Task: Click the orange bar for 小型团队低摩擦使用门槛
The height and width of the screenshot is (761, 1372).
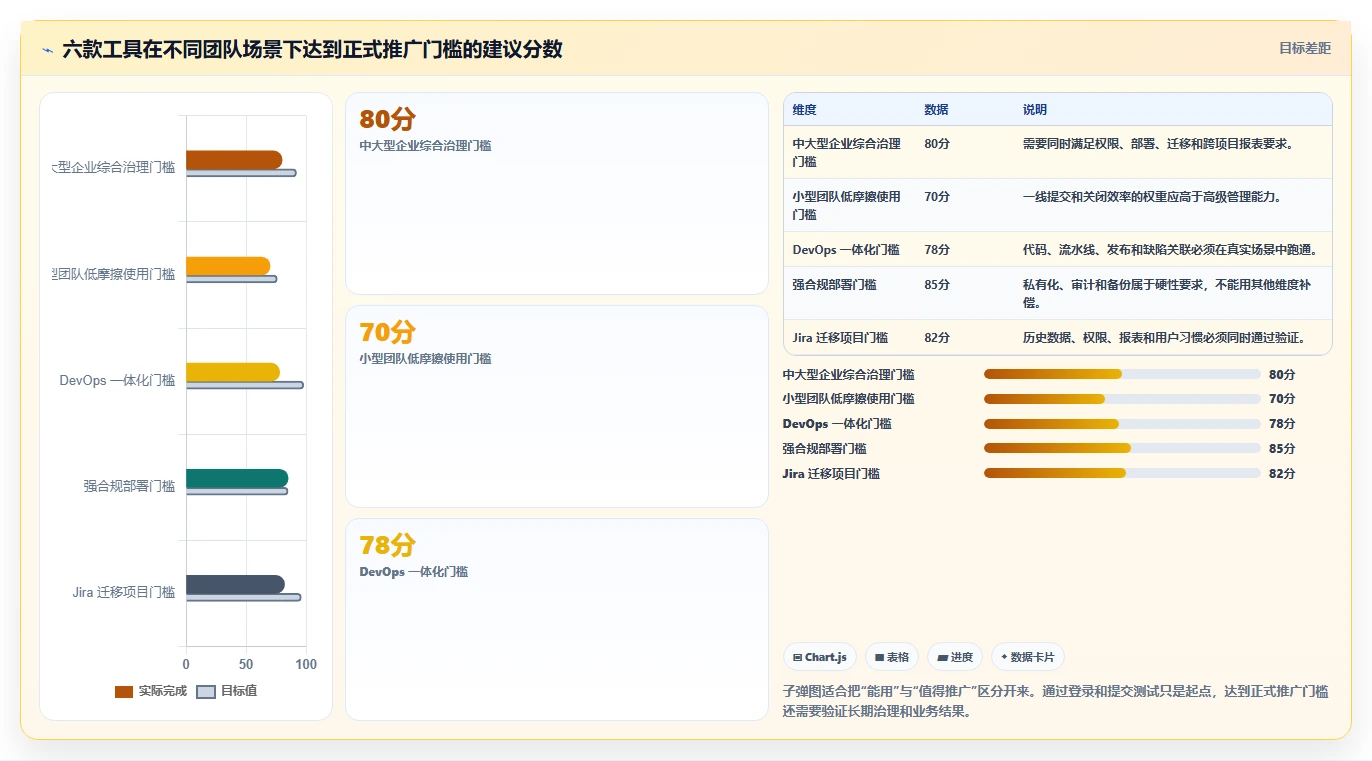Action: click(x=228, y=266)
